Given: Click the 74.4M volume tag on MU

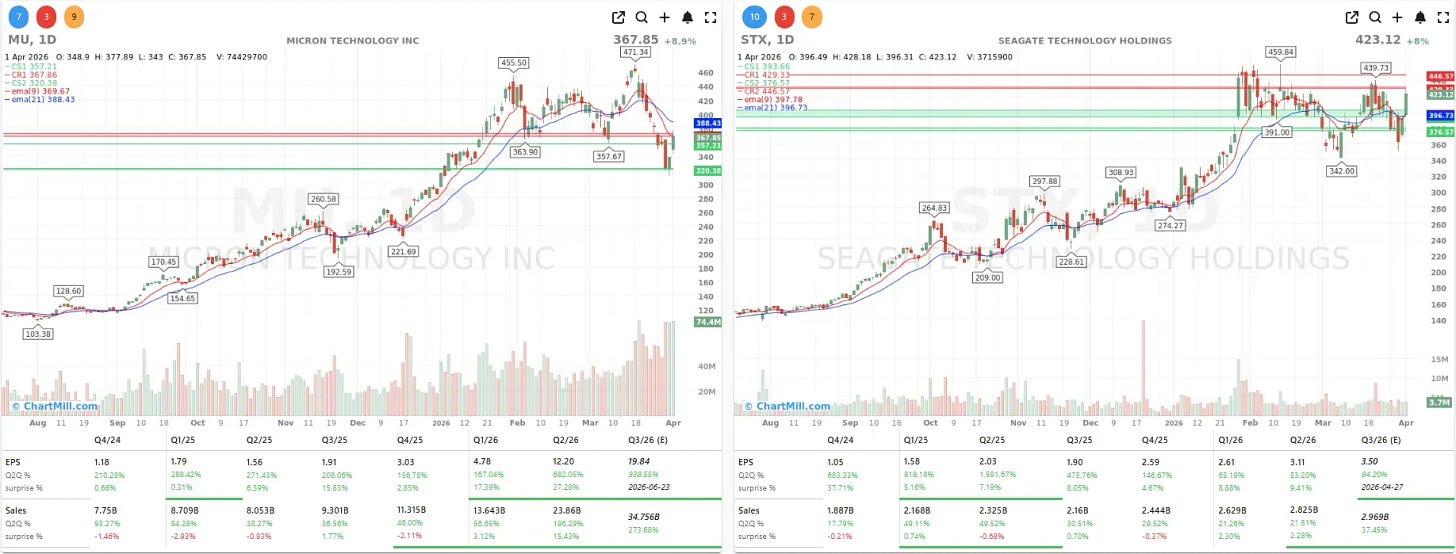Looking at the screenshot, I should click(707, 323).
